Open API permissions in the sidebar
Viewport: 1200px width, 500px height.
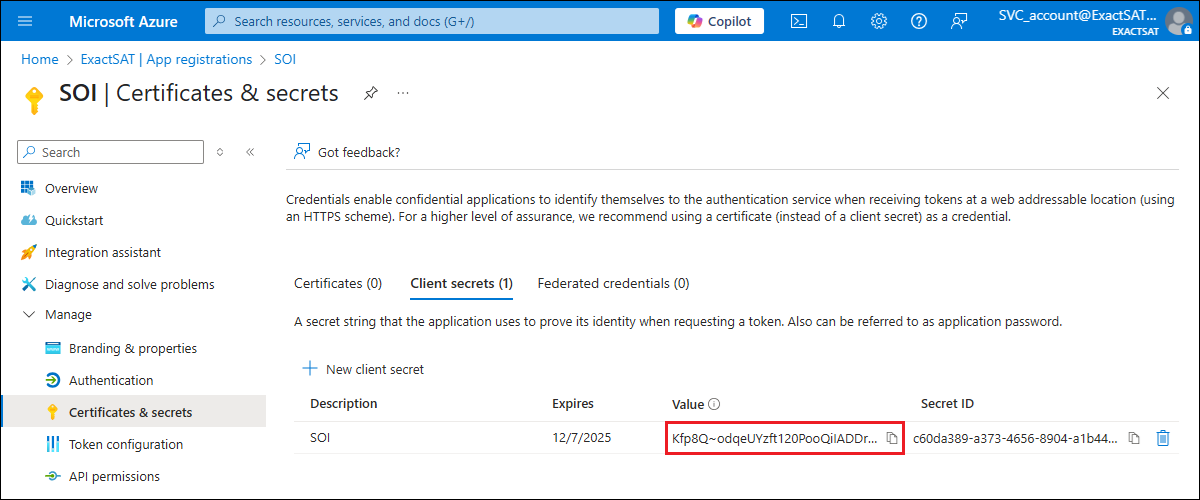(114, 476)
